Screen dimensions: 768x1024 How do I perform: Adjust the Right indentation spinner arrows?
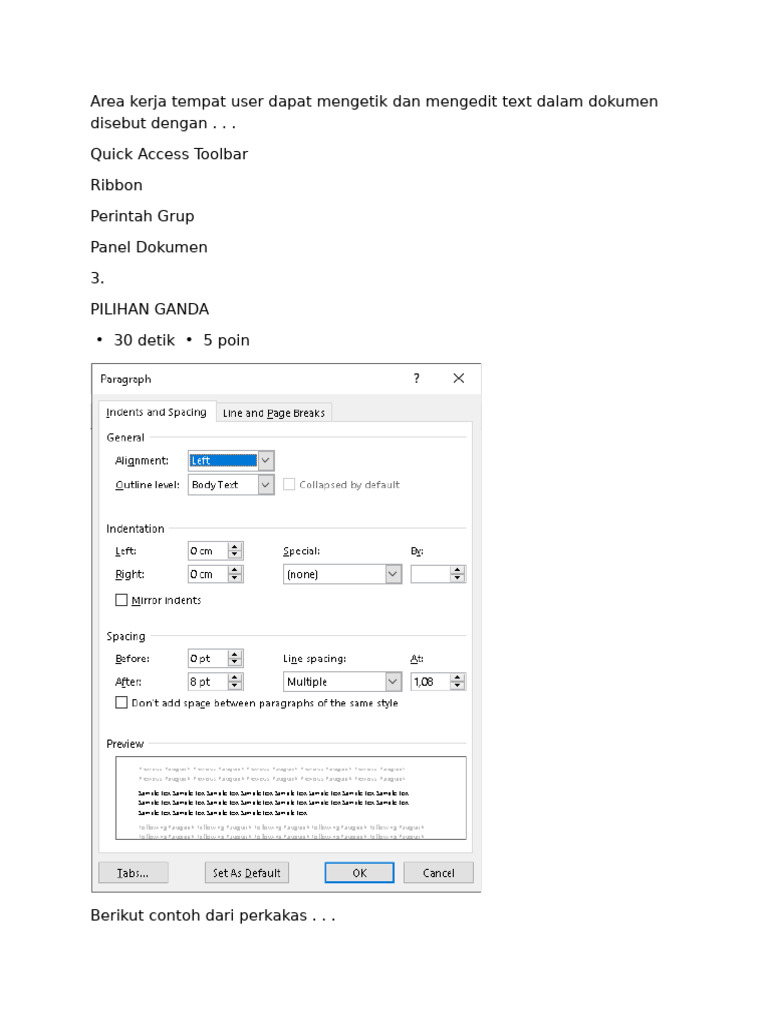point(235,574)
